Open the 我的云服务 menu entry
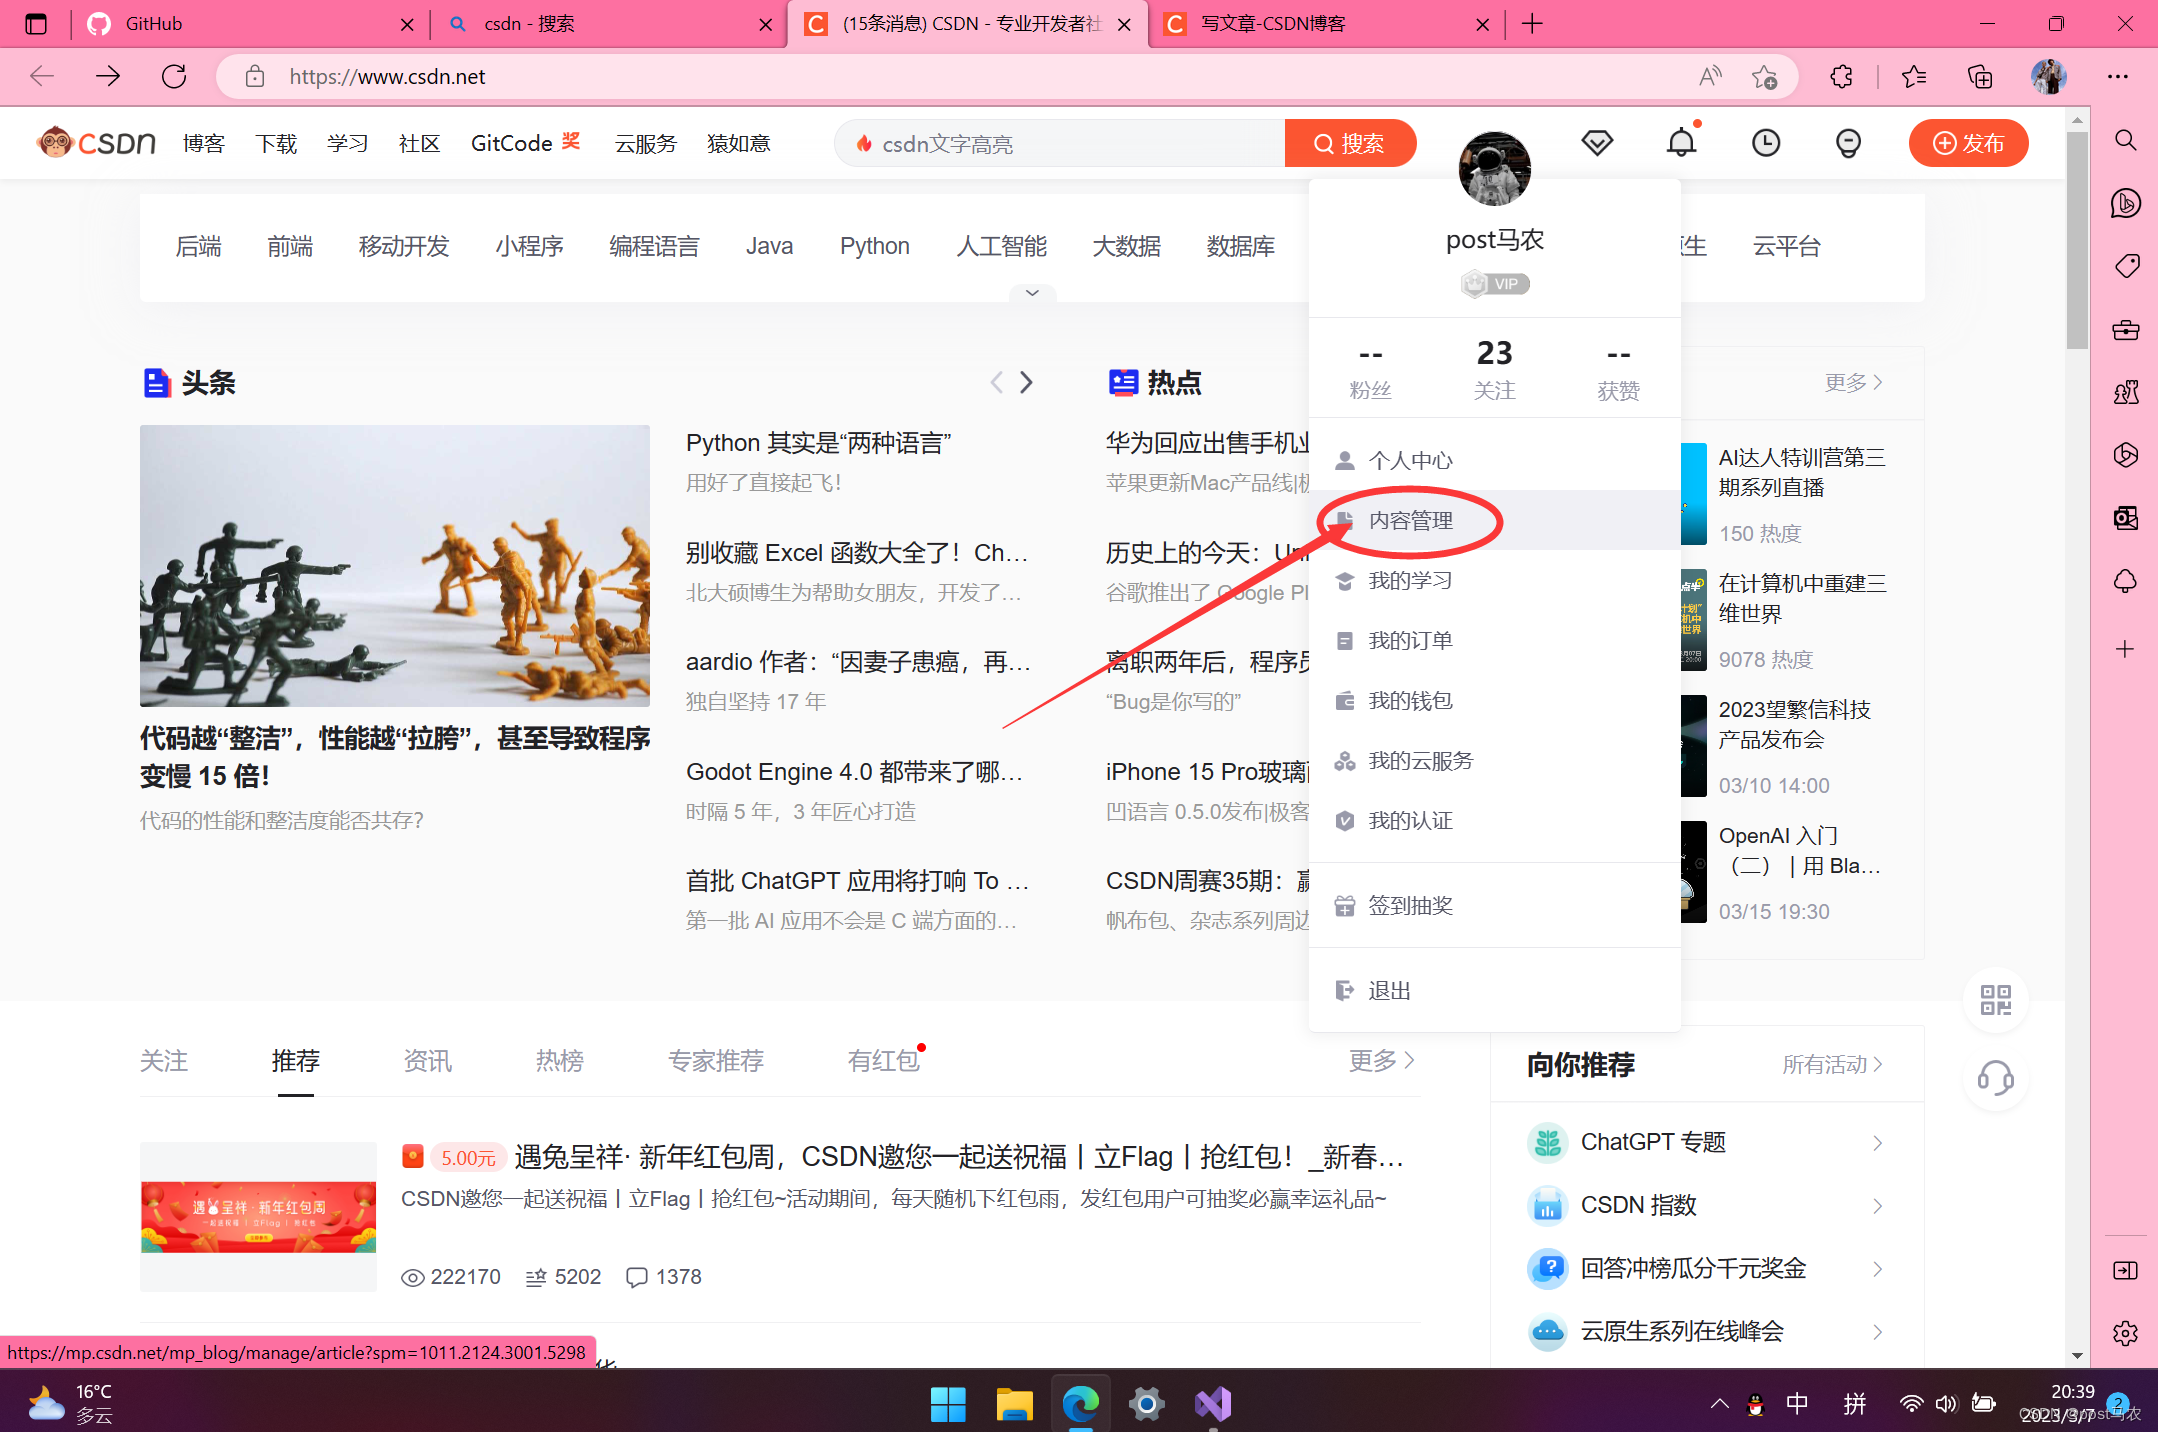Image resolution: width=2158 pixels, height=1432 pixels. [1495, 760]
